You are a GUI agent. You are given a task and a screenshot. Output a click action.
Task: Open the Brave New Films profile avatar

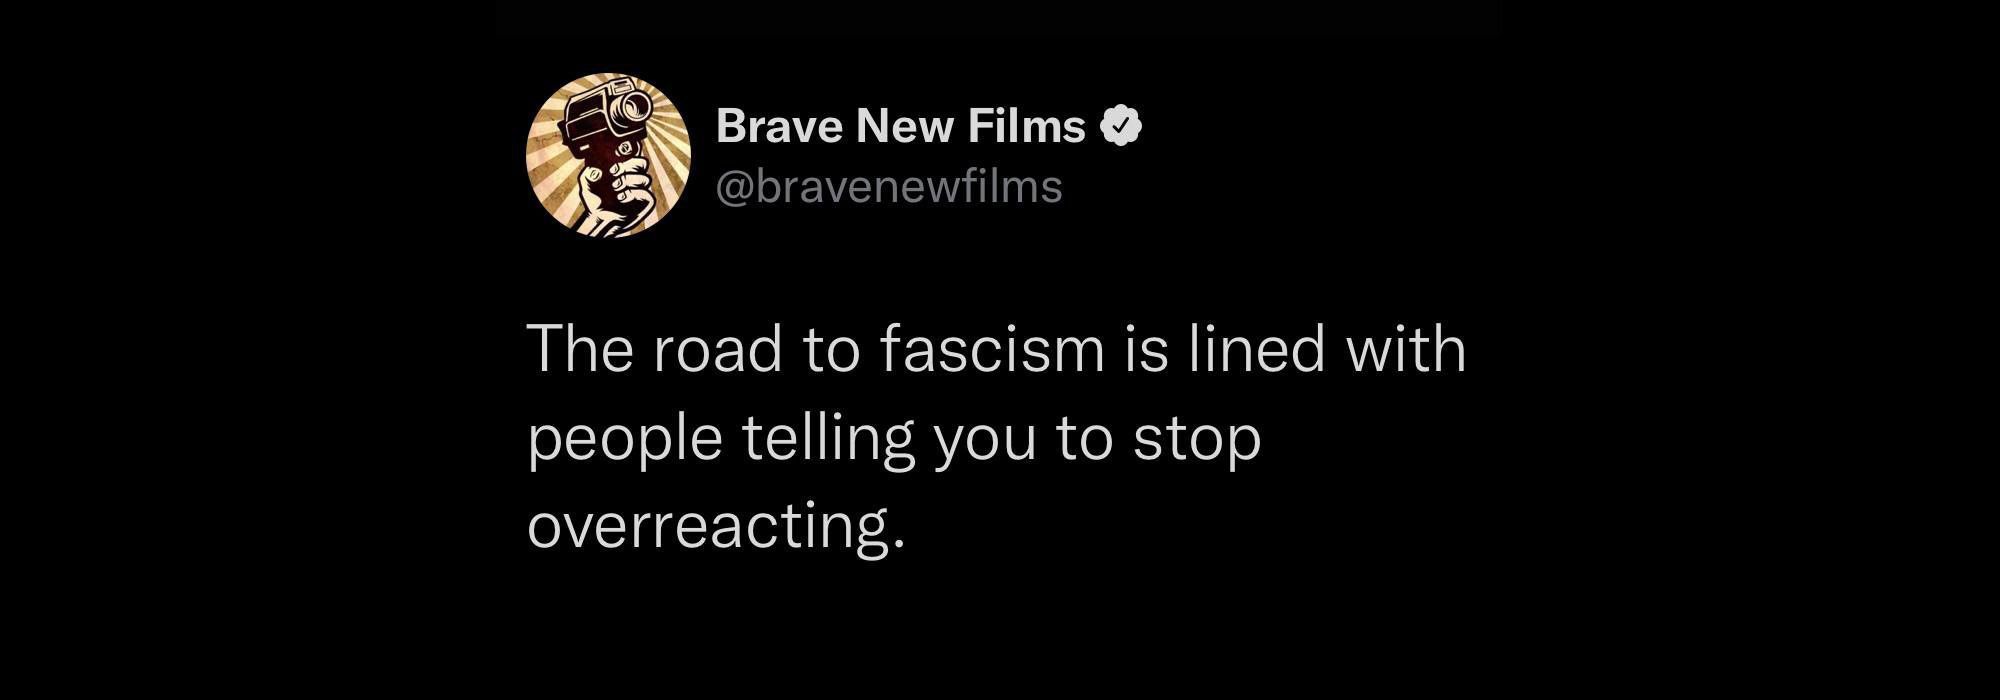click(608, 156)
